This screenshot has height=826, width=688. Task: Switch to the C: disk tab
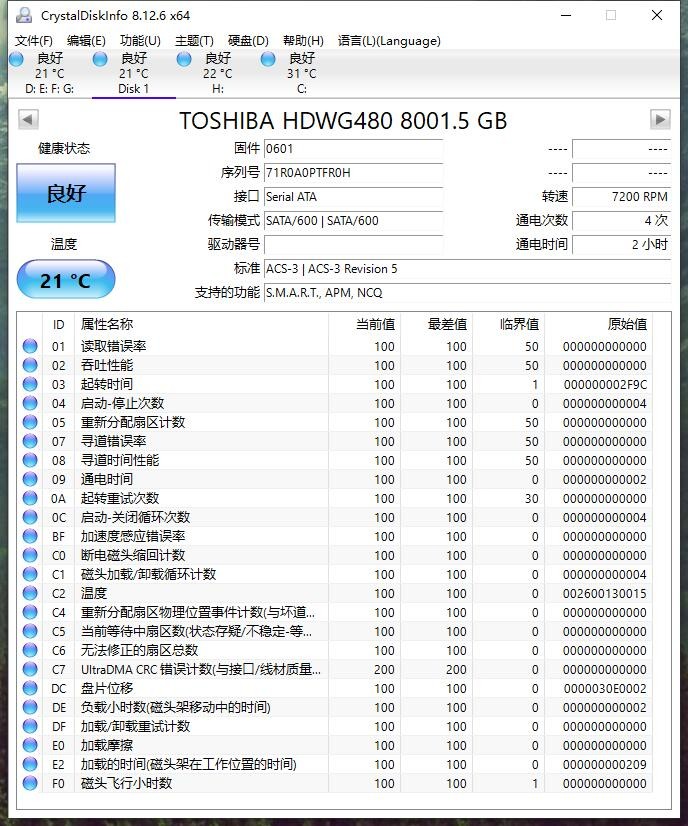302,74
